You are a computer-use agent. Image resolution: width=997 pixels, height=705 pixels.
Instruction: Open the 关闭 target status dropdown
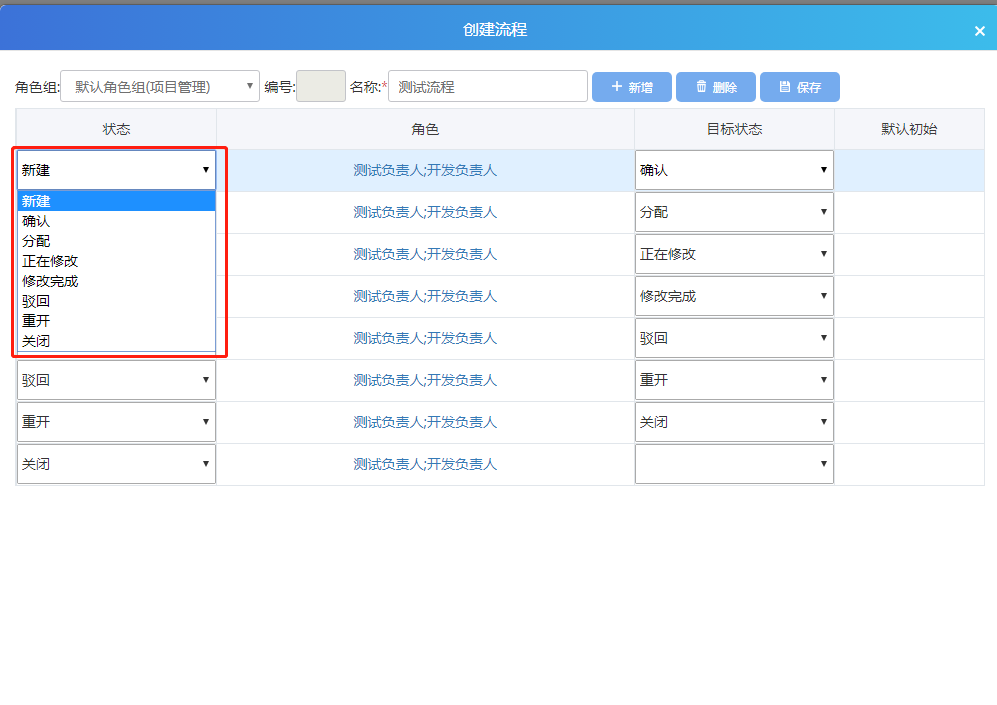(734, 422)
